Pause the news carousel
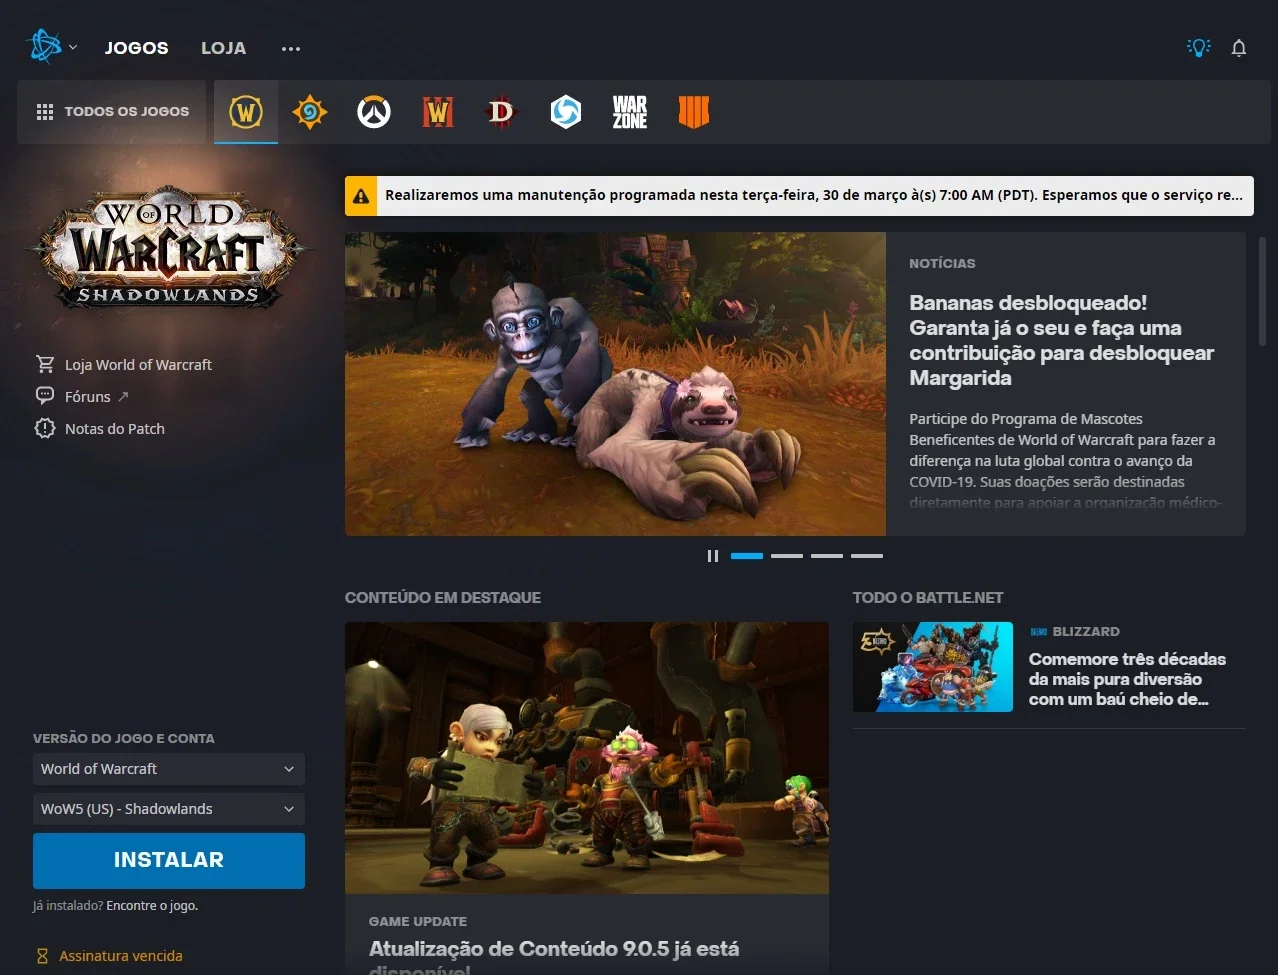This screenshot has height=975, width=1278. (713, 556)
